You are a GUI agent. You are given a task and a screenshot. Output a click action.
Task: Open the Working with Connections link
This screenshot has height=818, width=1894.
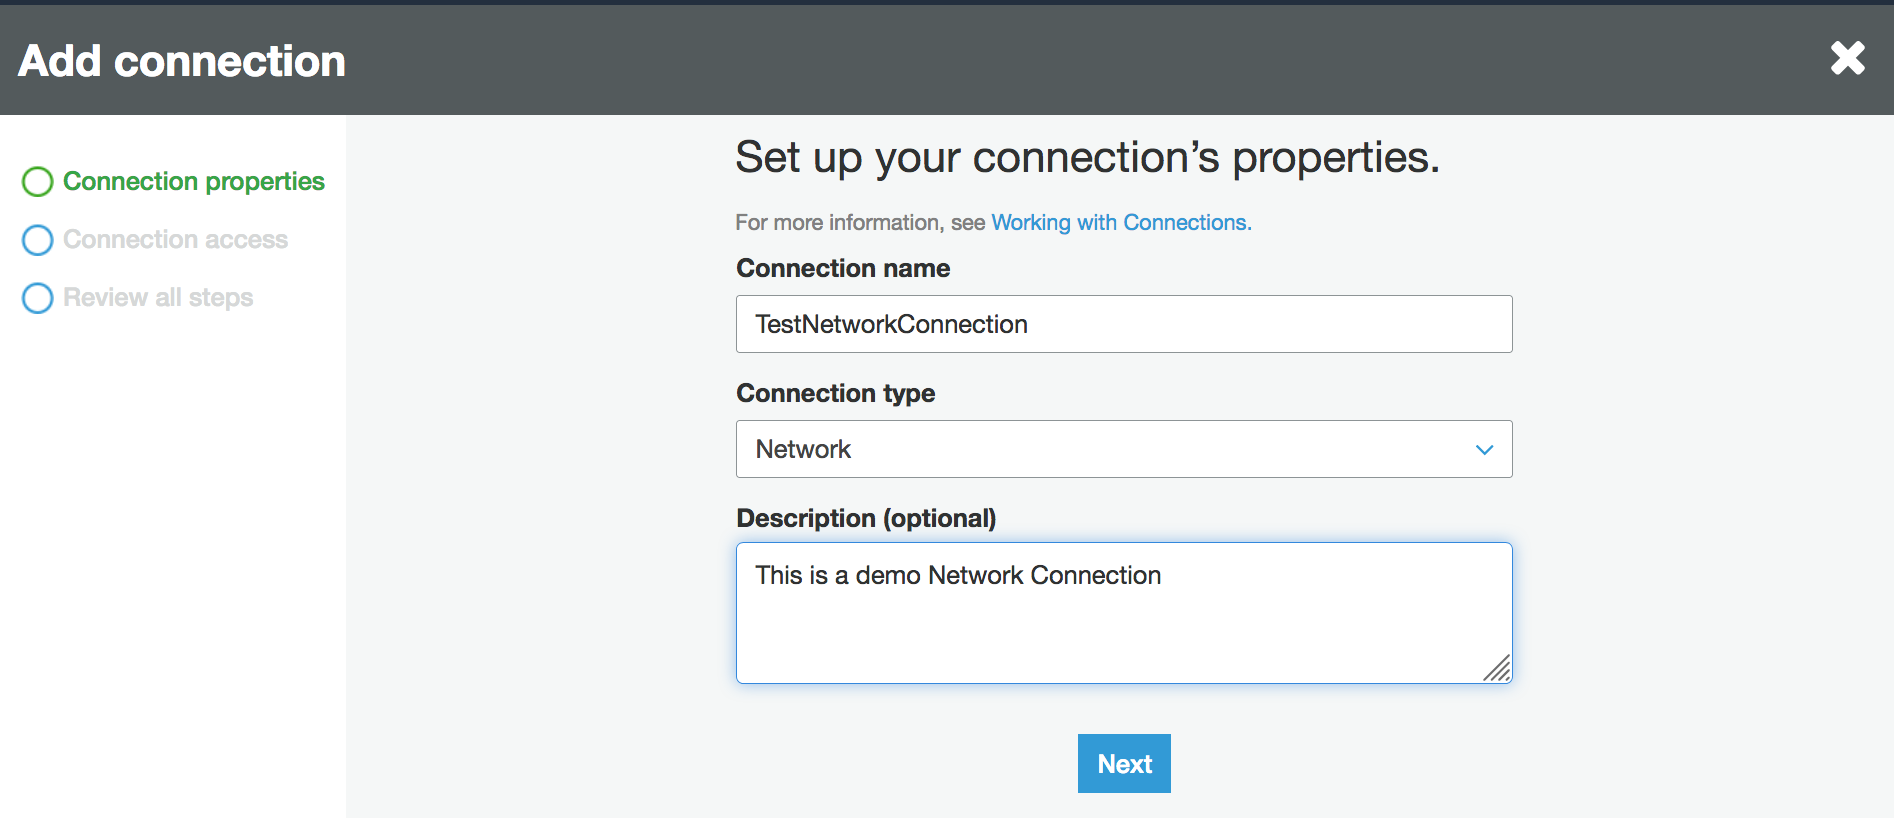pos(1119,222)
